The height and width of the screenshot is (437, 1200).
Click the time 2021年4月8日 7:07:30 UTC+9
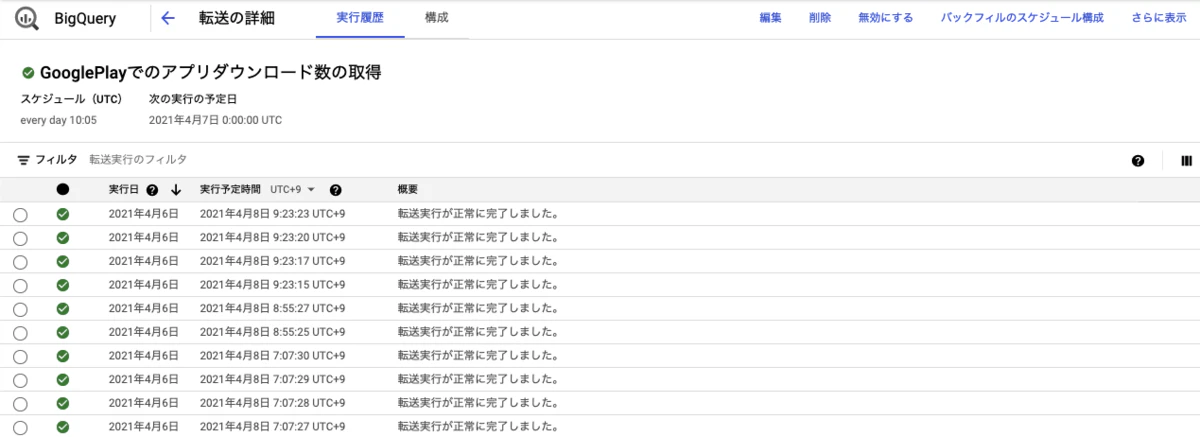(272, 356)
